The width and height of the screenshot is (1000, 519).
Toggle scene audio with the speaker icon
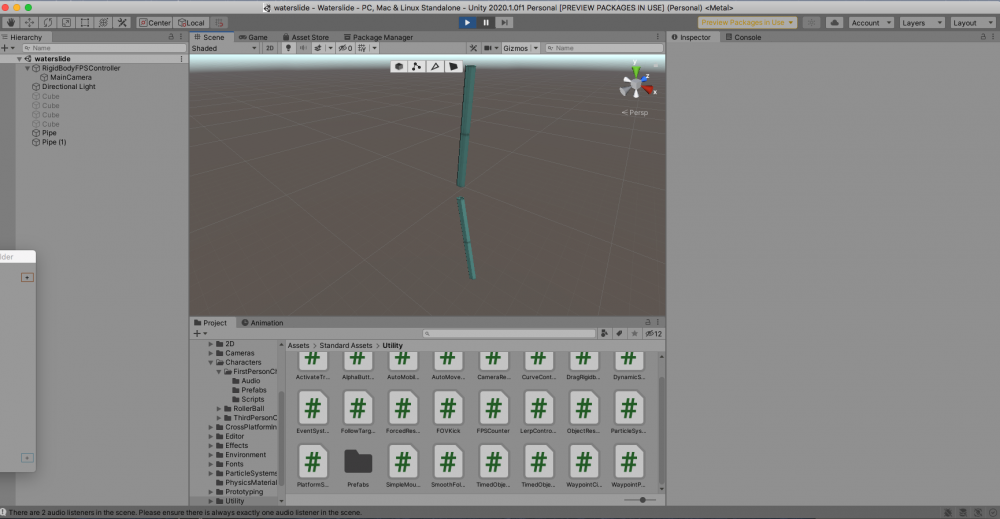click(x=303, y=48)
